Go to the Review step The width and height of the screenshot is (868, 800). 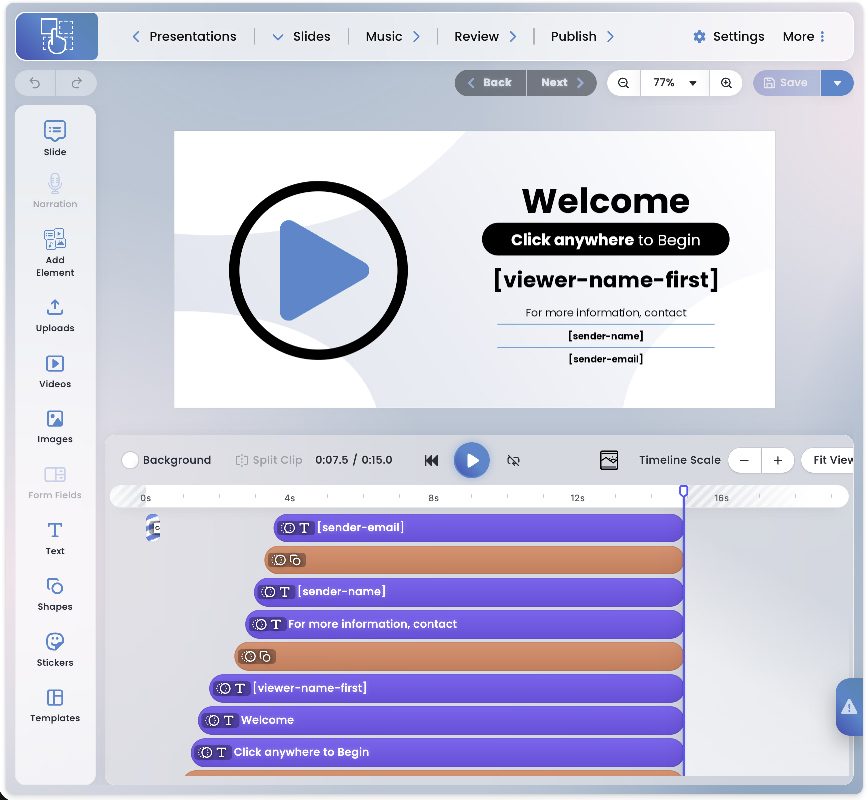[485, 37]
